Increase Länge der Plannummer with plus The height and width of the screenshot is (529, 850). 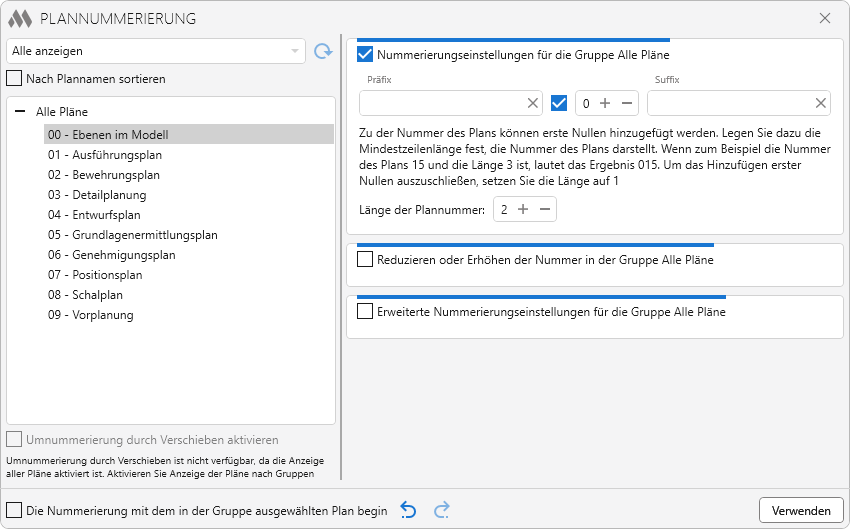[524, 209]
